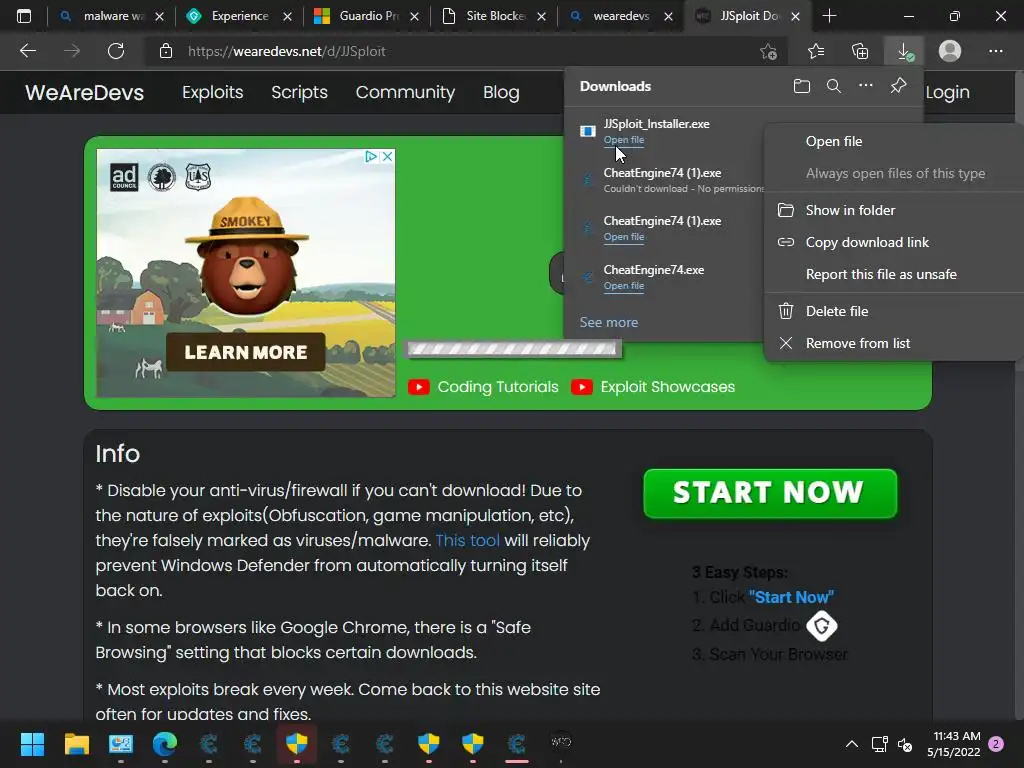Image resolution: width=1024 pixels, height=768 pixels.
Task: Add this page to favorites star icon
Action: pyautogui.click(x=769, y=51)
